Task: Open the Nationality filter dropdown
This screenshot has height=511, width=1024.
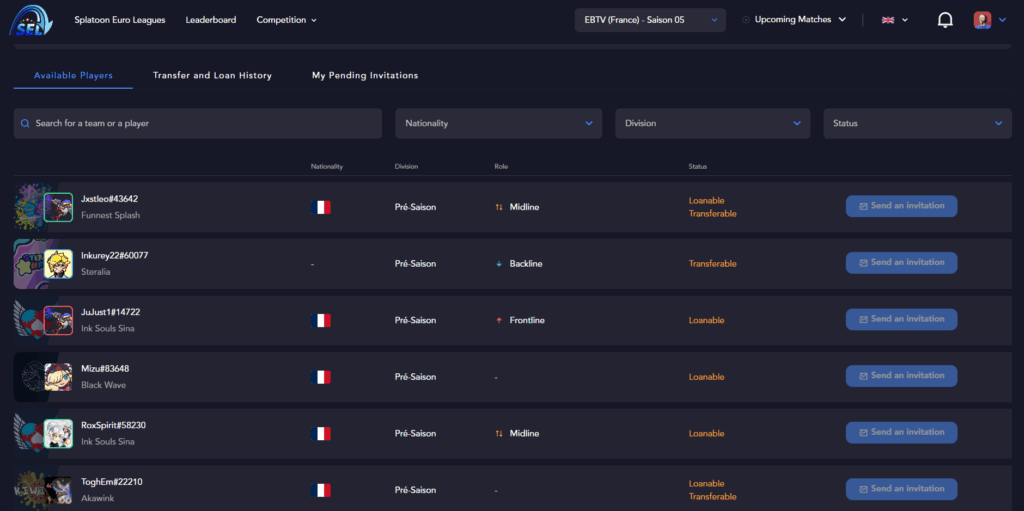Action: click(498, 124)
